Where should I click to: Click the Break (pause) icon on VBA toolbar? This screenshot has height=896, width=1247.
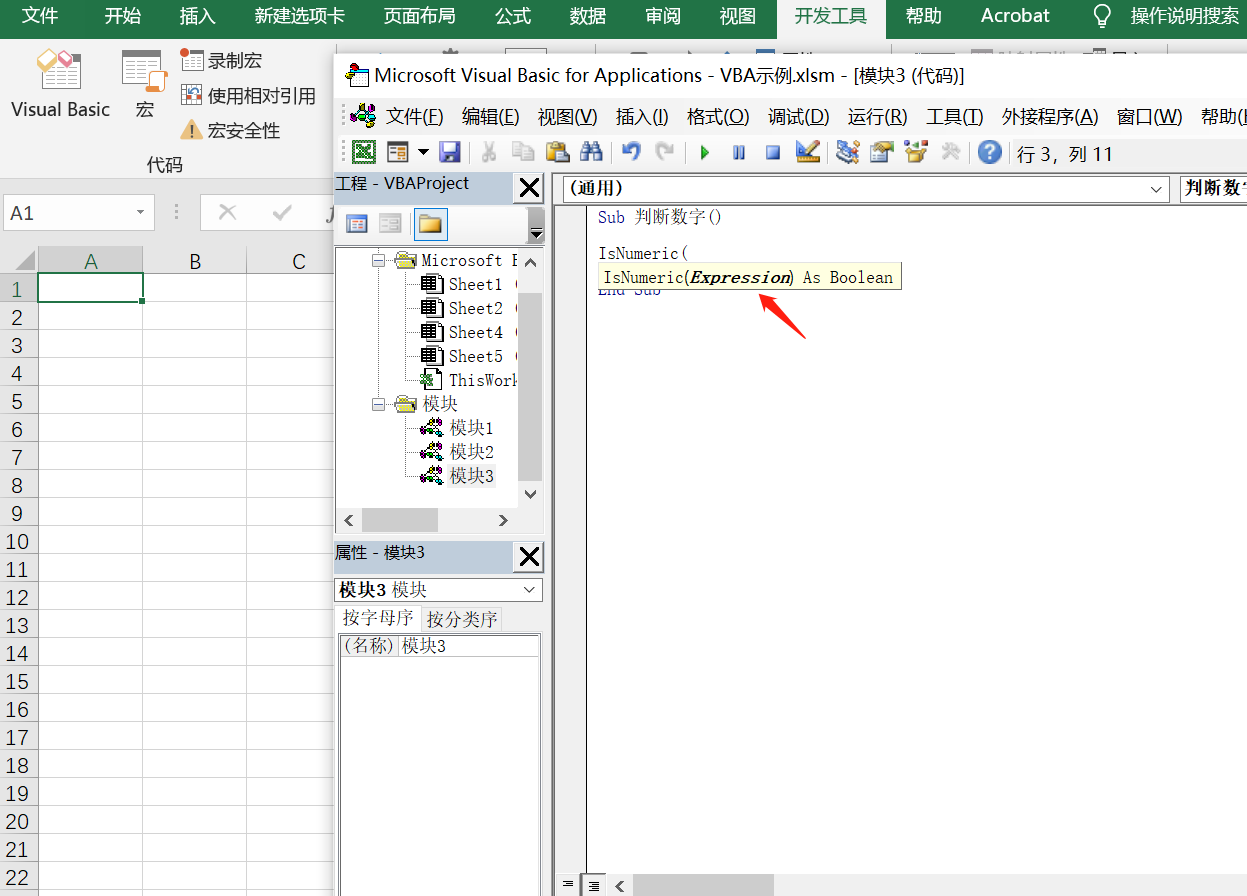(740, 152)
